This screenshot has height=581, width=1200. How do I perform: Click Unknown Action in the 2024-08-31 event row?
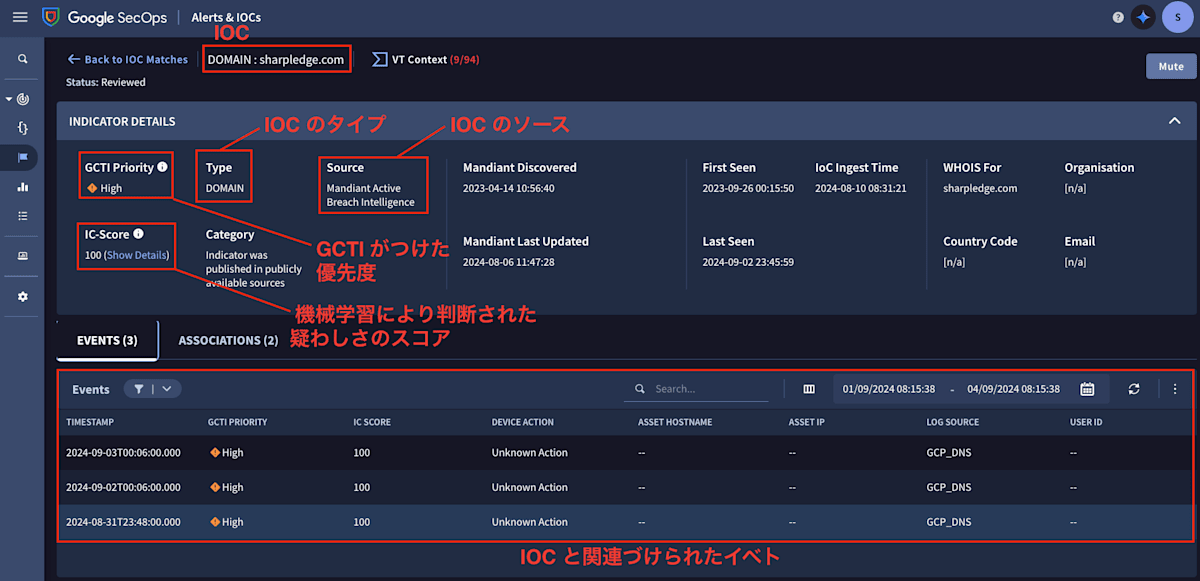[x=529, y=522]
